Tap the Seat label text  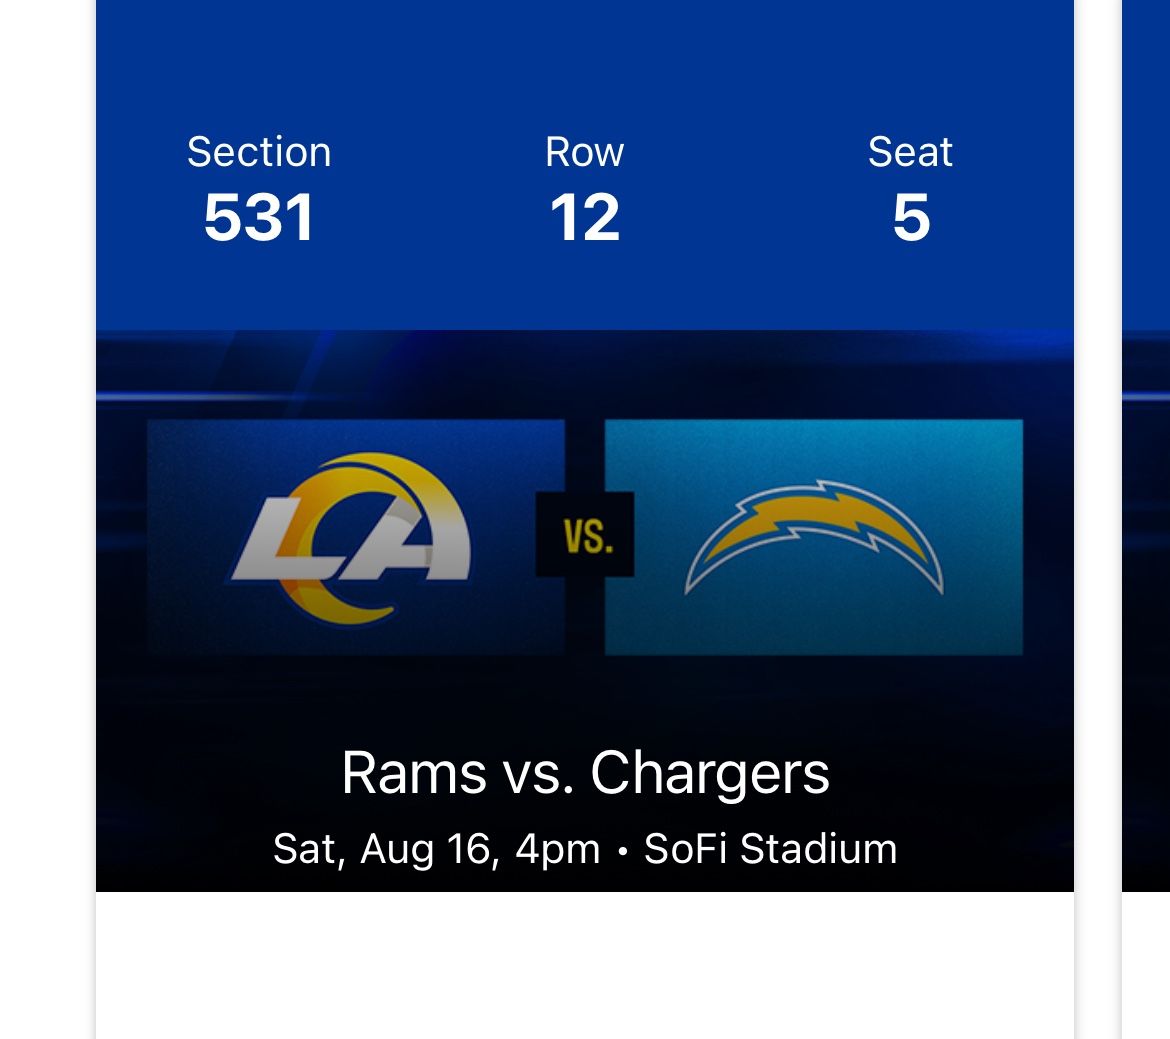tap(910, 152)
